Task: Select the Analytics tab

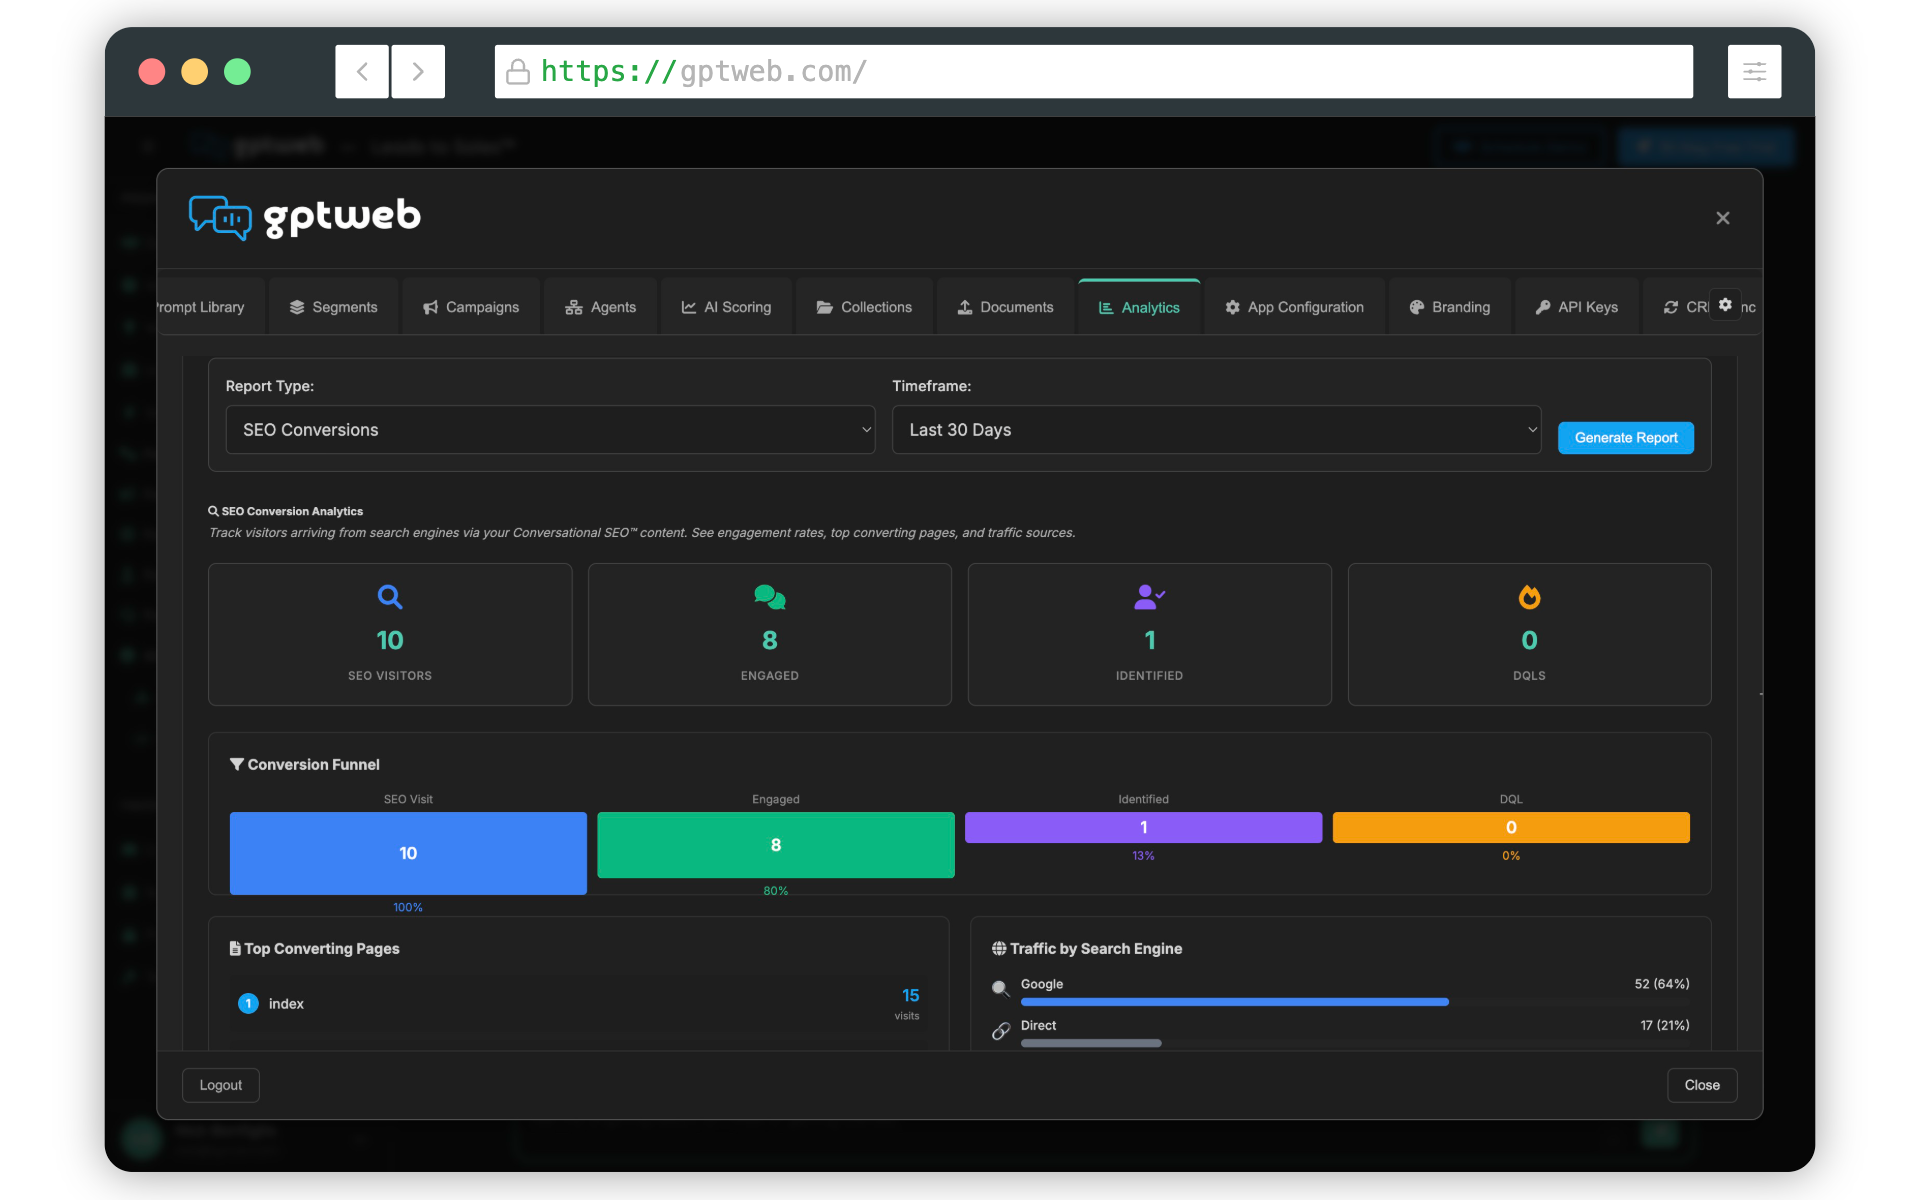Action: [1139, 307]
